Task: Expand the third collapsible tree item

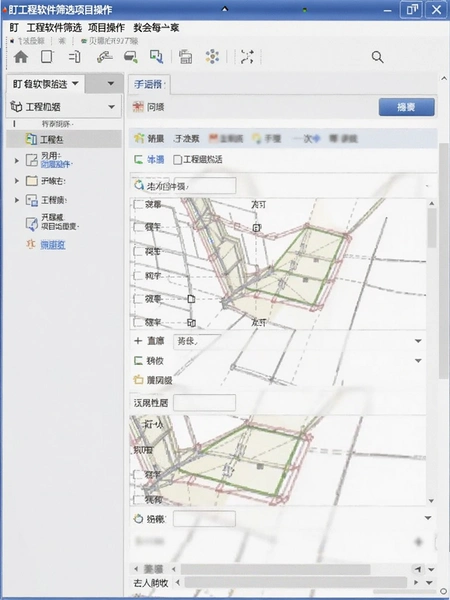Action: point(16,200)
